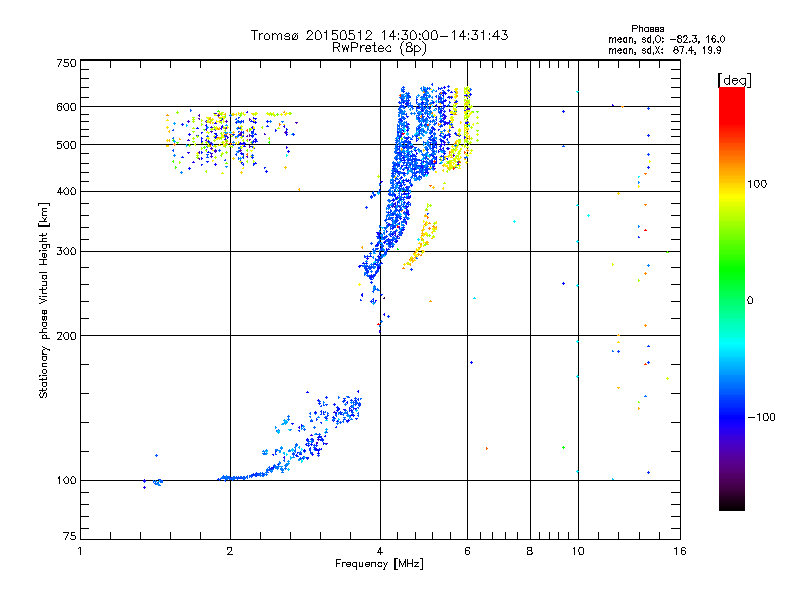Click y-axis tick label '75'
The height and width of the screenshot is (600, 800).
[70, 536]
